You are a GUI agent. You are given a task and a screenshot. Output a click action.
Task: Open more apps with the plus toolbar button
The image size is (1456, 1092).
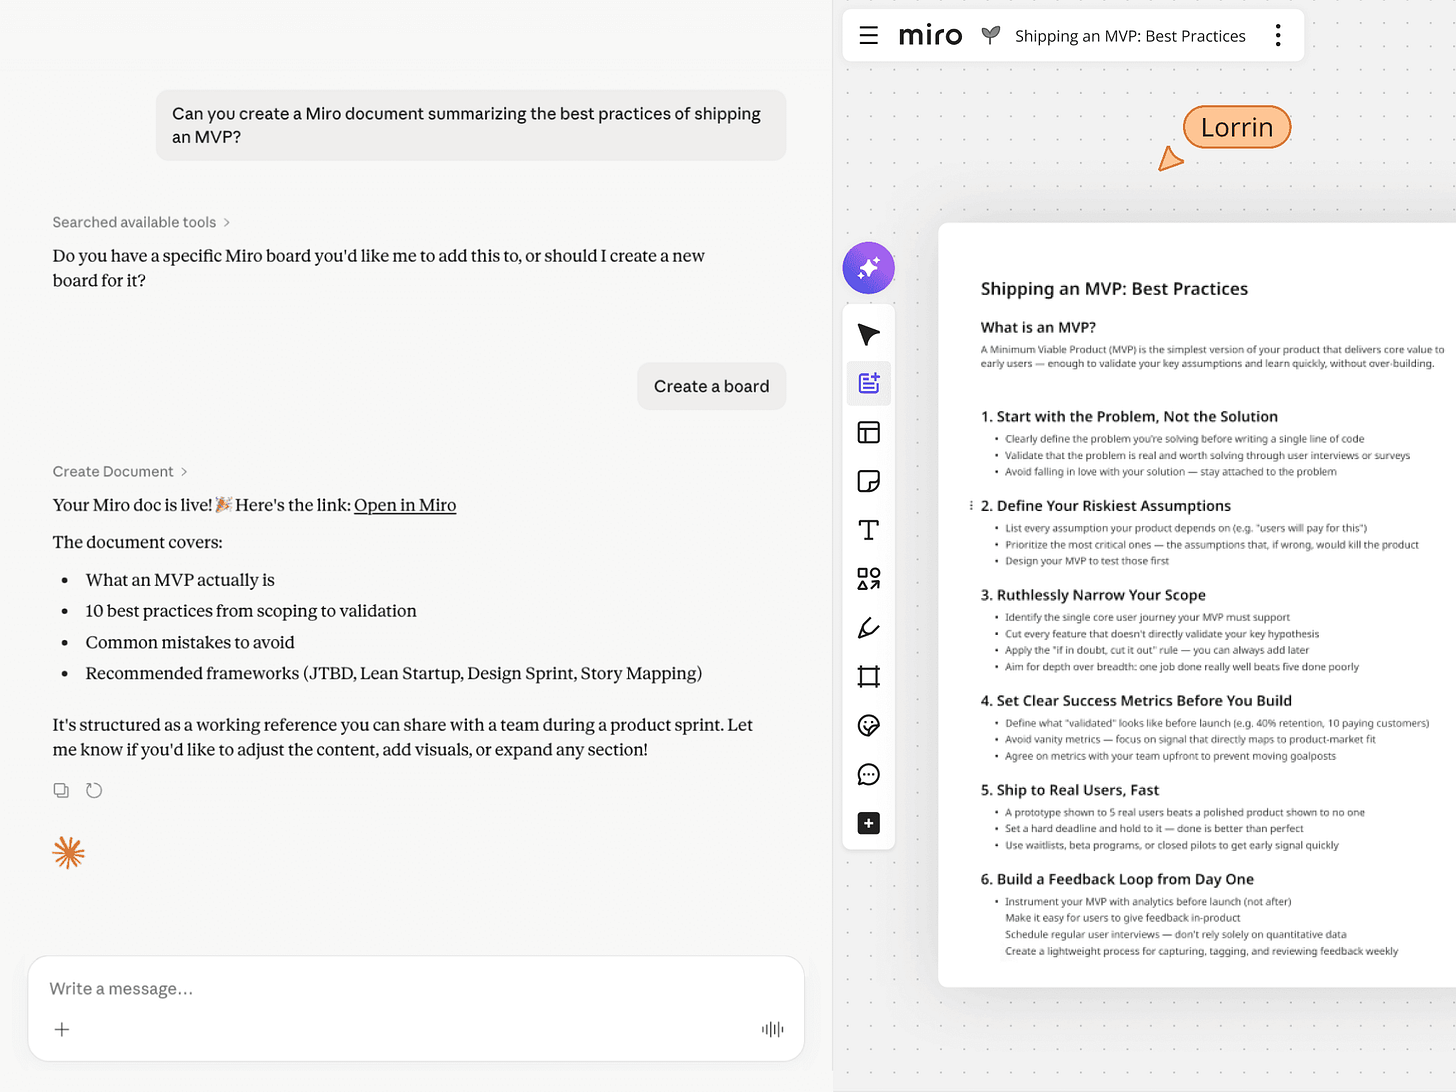pos(869,823)
